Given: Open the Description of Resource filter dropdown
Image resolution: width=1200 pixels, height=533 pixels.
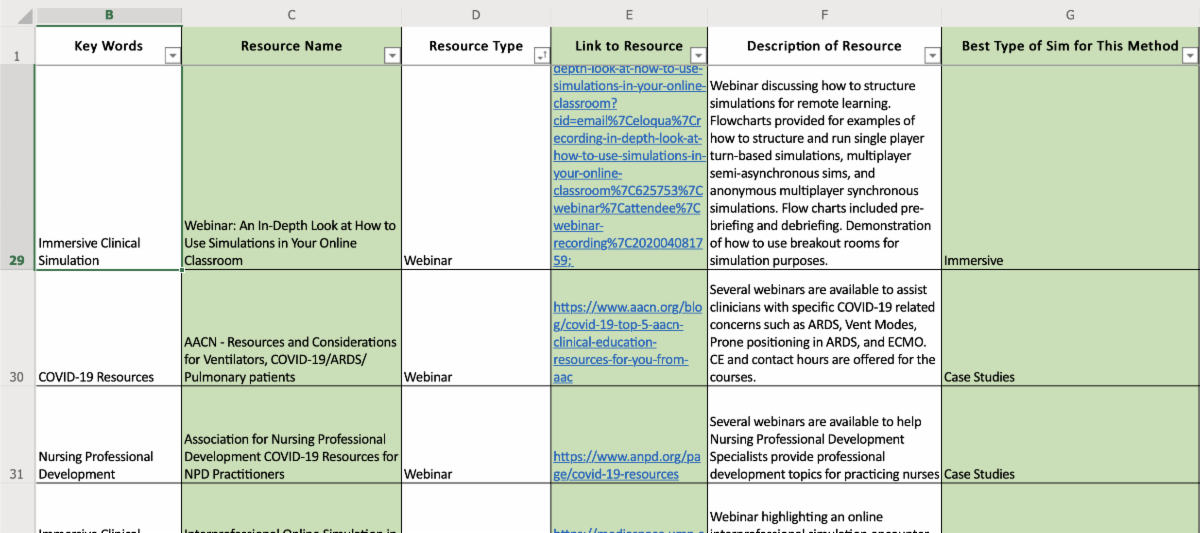Looking at the screenshot, I should coord(932,56).
